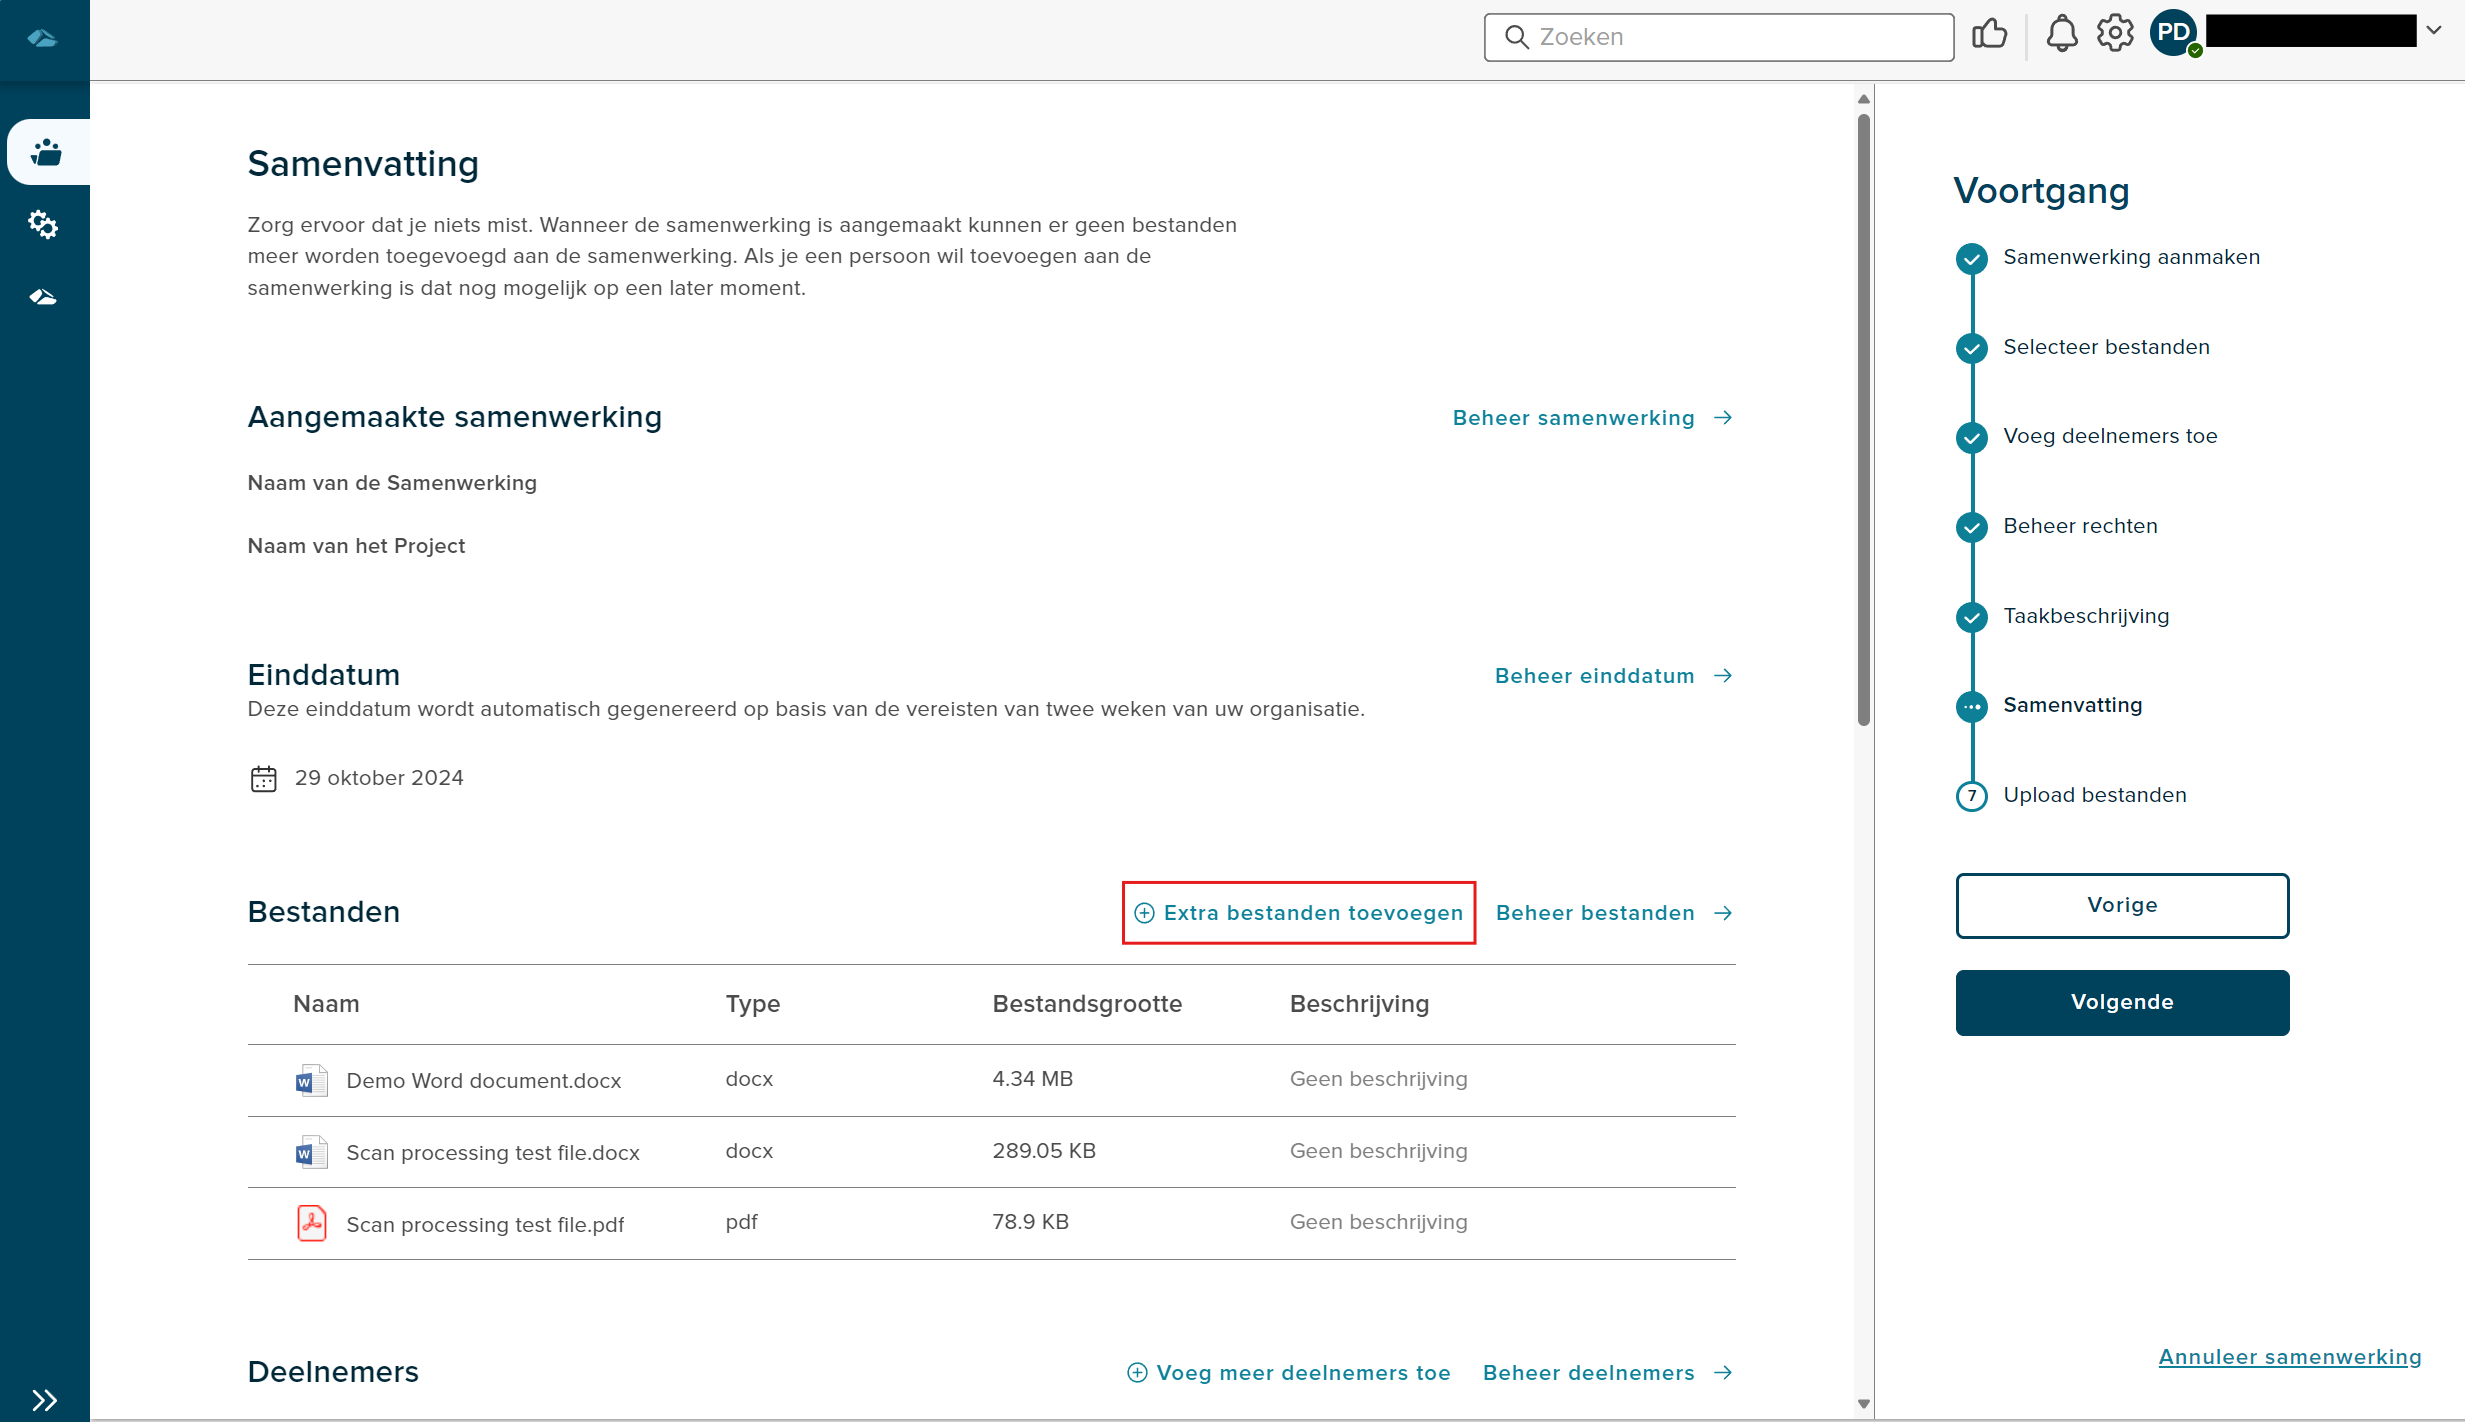Go to step Samenvatting
Viewport: 2465px width, 1422px height.
2072,705
